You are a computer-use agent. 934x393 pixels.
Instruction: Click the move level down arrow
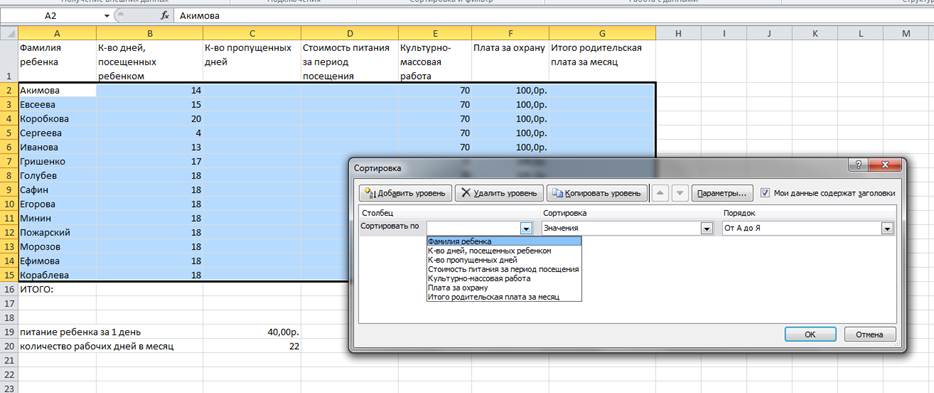(681, 193)
